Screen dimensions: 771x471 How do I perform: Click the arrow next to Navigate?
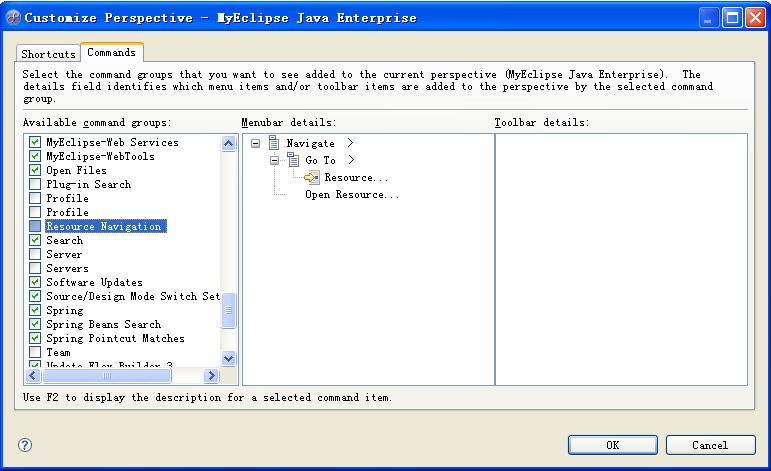(350, 143)
